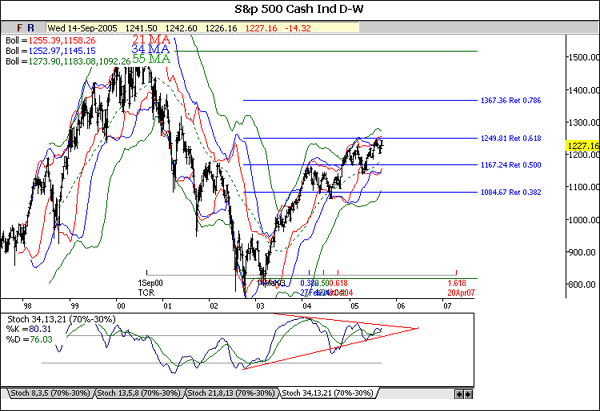600x411 pixels.
Task: Click the left tab-scroll arrow at bottom right
Action: tap(459, 394)
